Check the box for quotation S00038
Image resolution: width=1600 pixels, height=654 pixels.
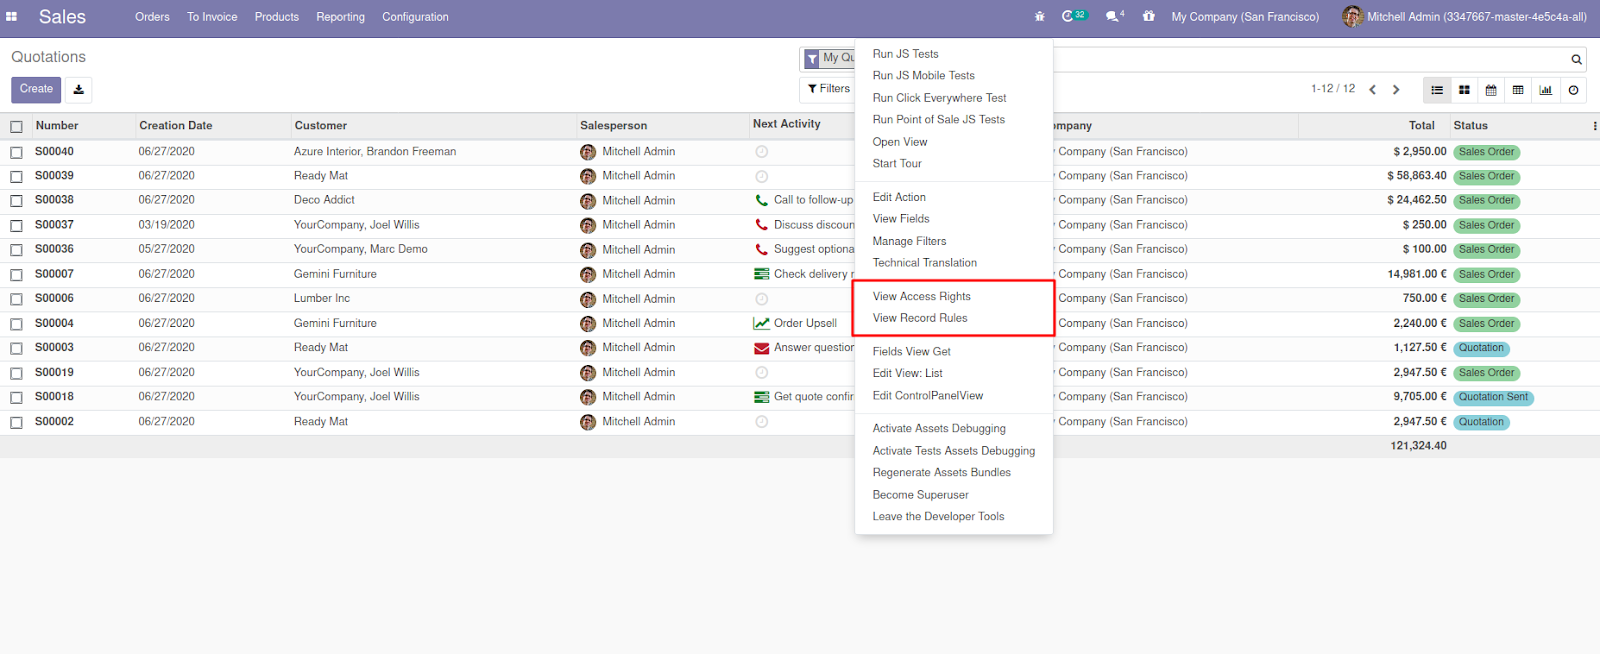pos(16,201)
